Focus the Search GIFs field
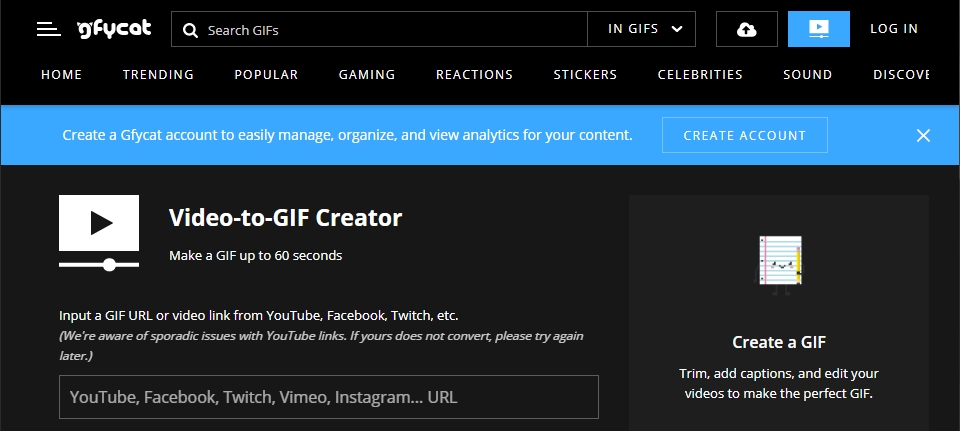 379,29
